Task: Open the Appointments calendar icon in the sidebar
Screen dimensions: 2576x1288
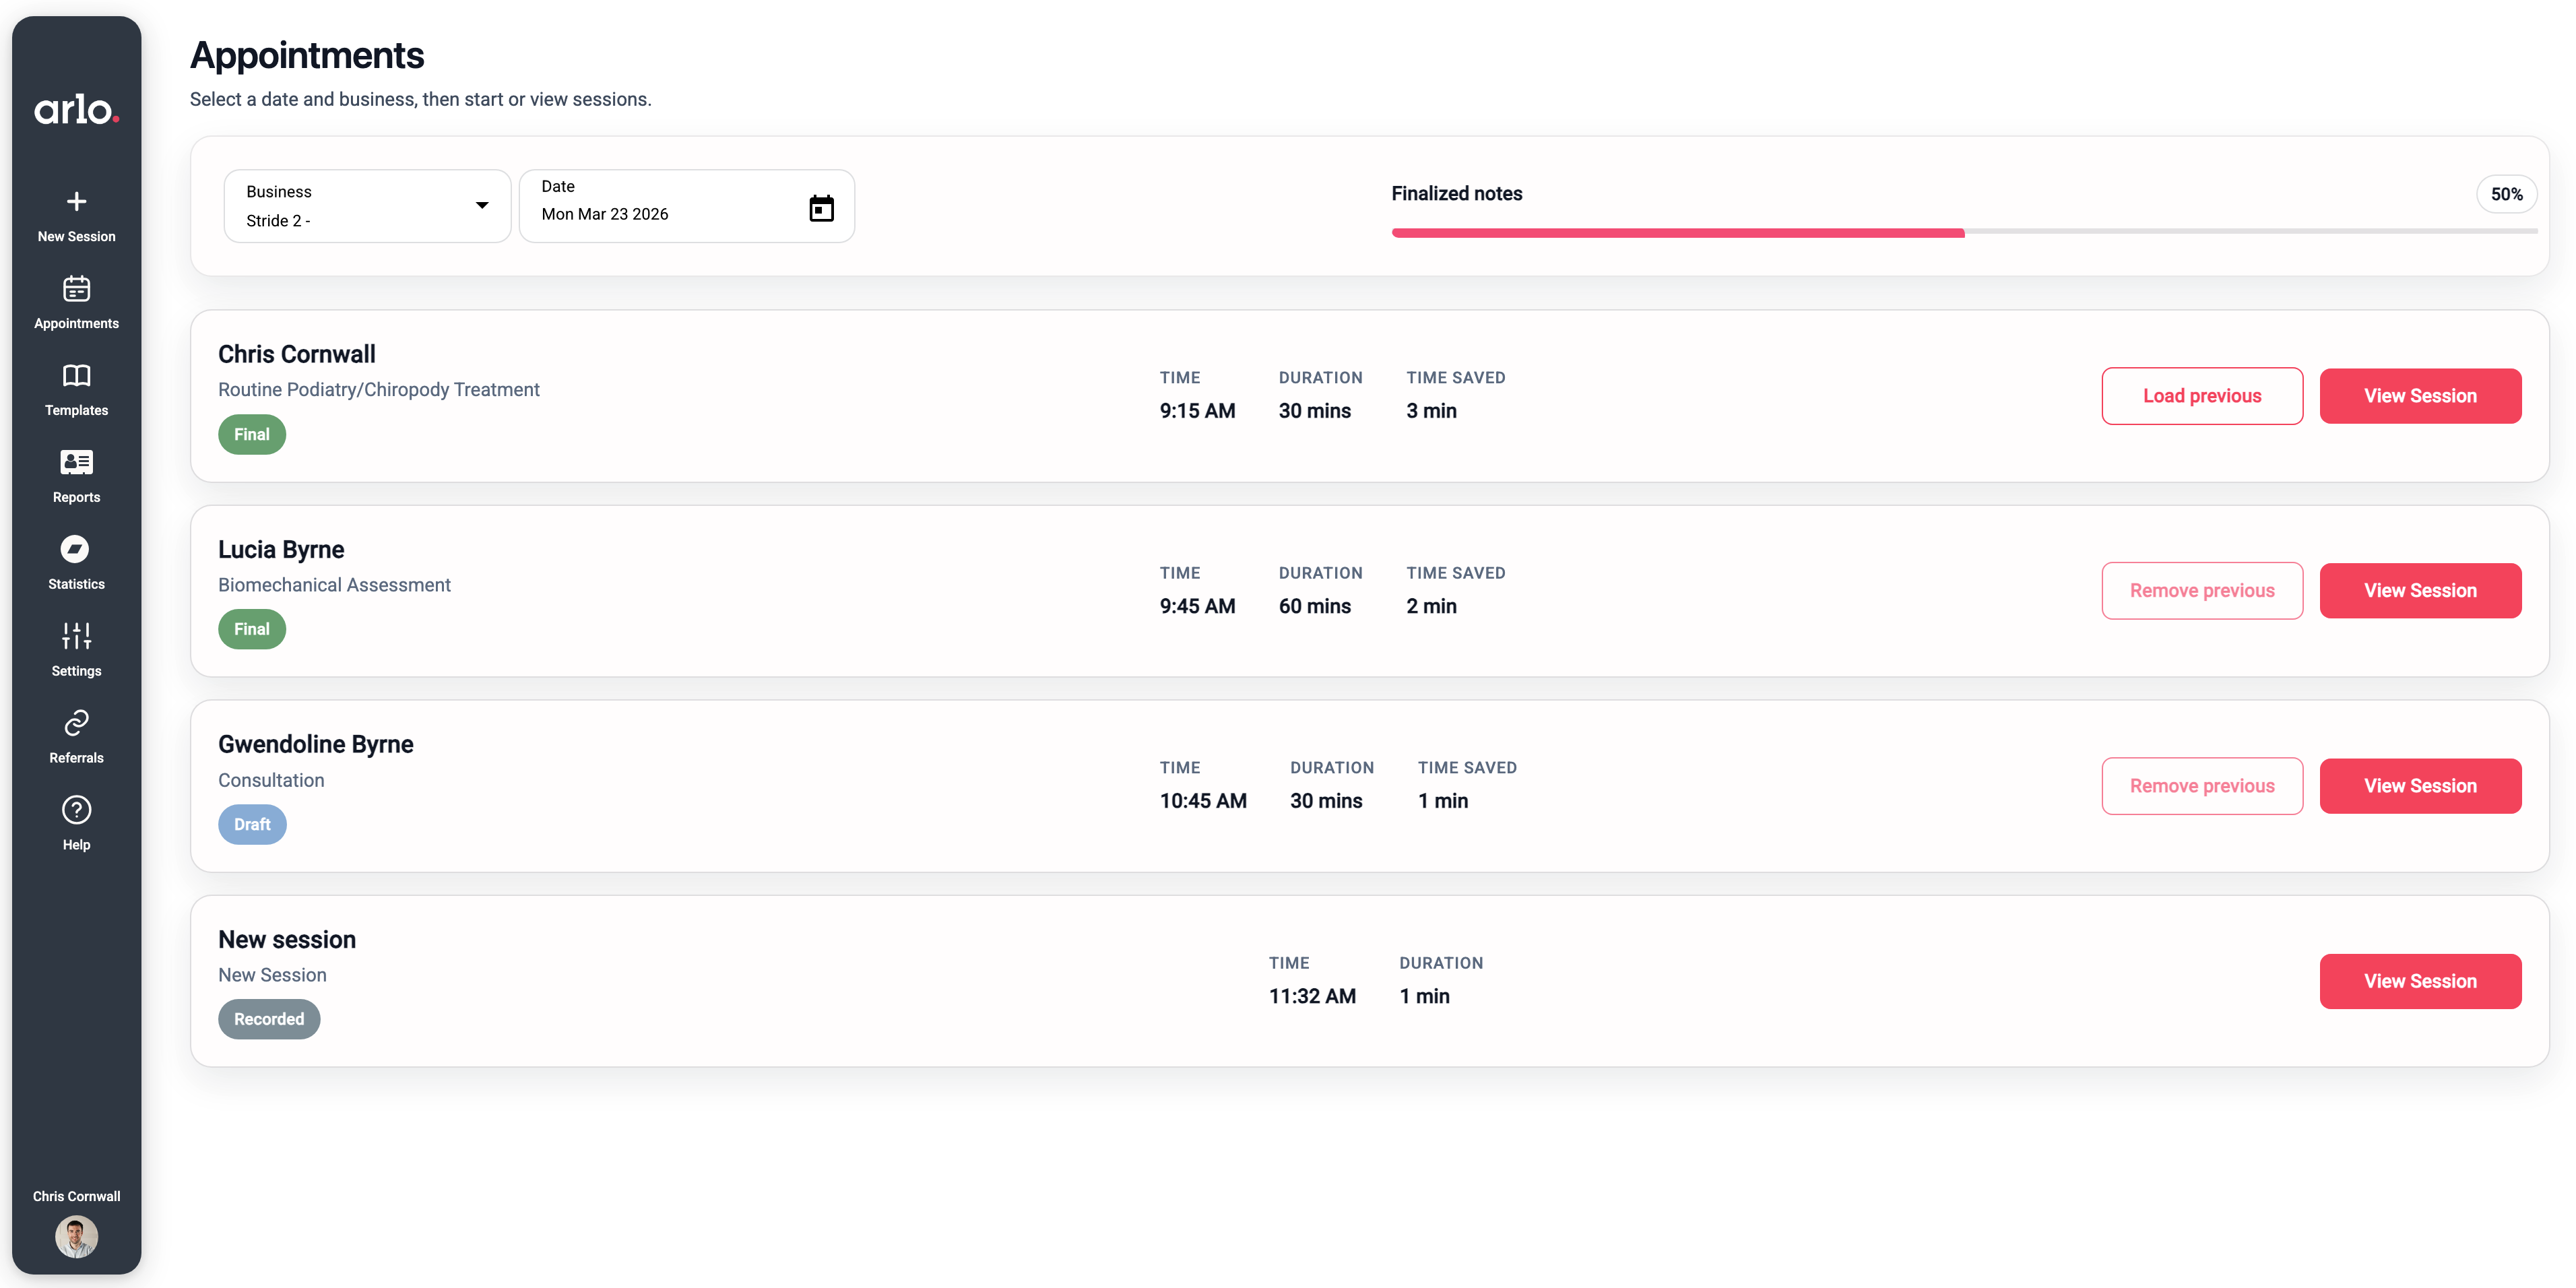Action: (76, 289)
